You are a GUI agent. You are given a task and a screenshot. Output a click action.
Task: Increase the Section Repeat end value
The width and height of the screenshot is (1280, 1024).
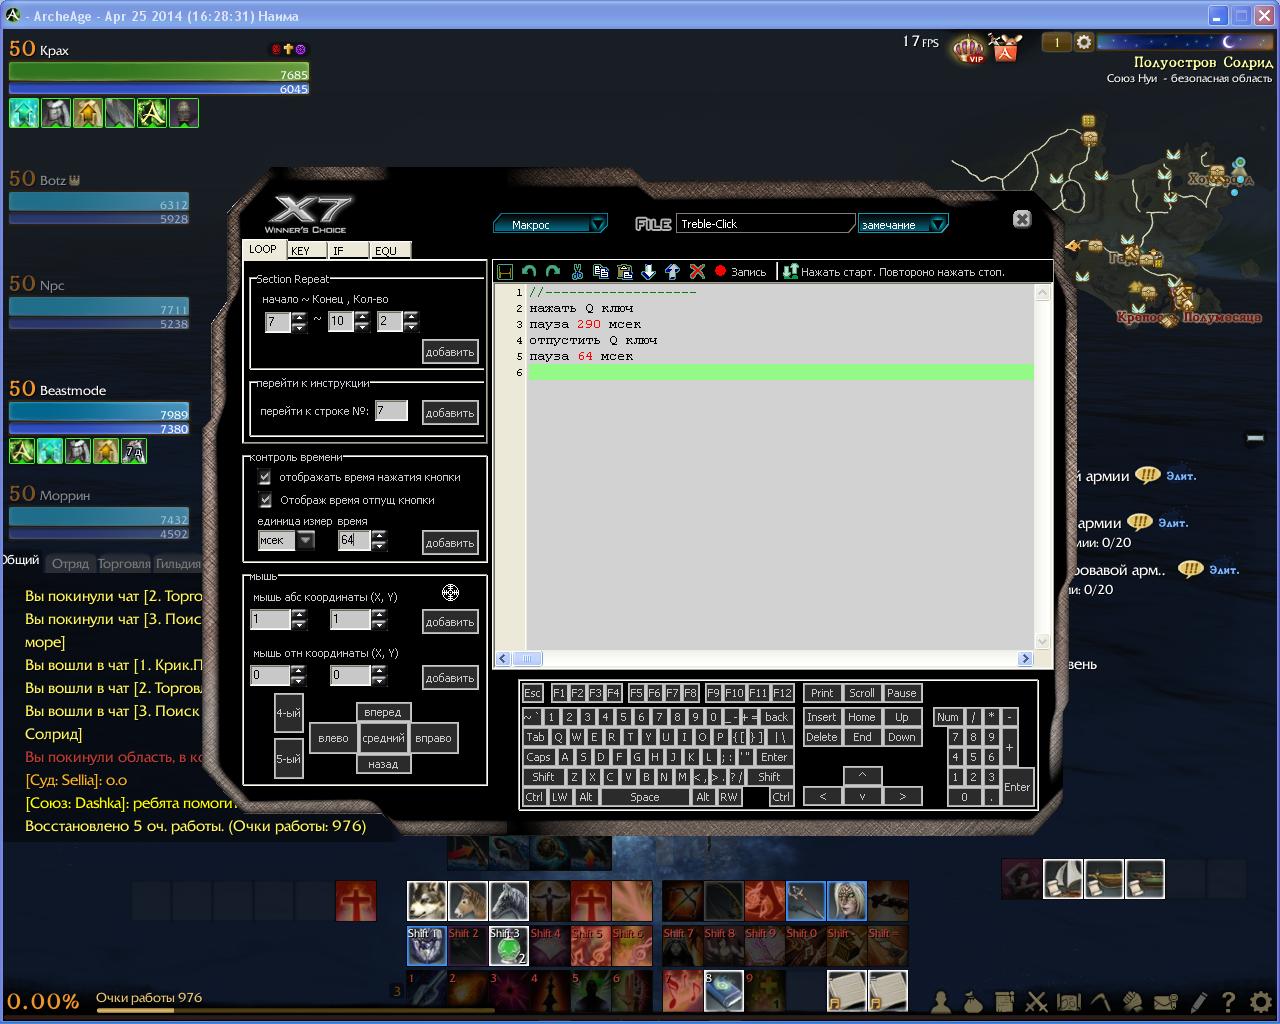click(362, 316)
